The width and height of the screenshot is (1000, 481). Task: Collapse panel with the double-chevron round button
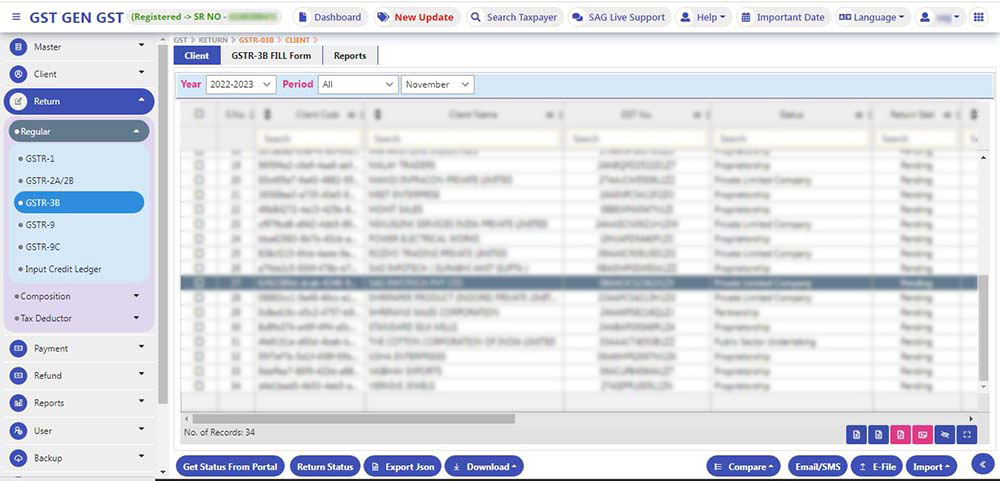click(x=981, y=464)
